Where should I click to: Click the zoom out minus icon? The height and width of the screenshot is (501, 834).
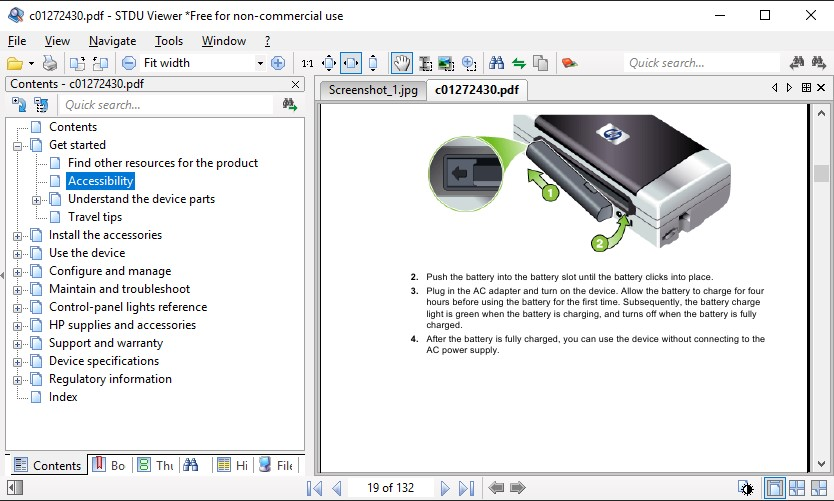(x=128, y=63)
